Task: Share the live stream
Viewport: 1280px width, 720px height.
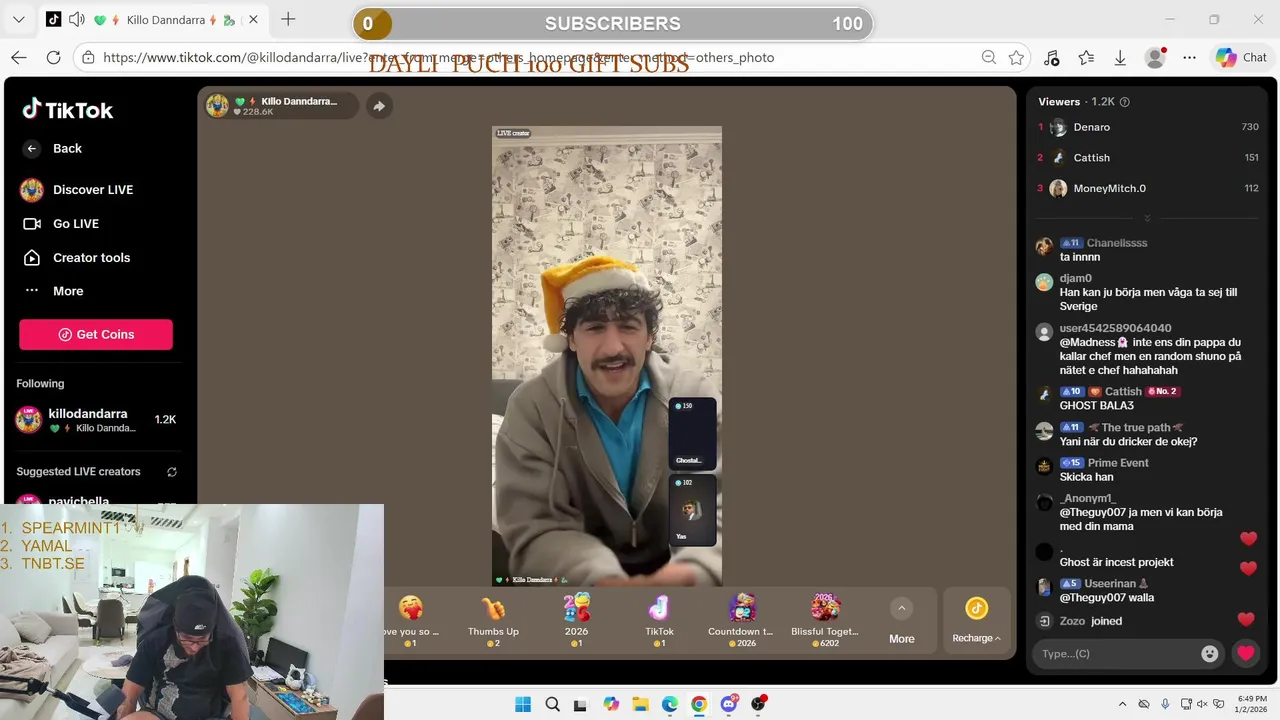Action: (x=379, y=106)
